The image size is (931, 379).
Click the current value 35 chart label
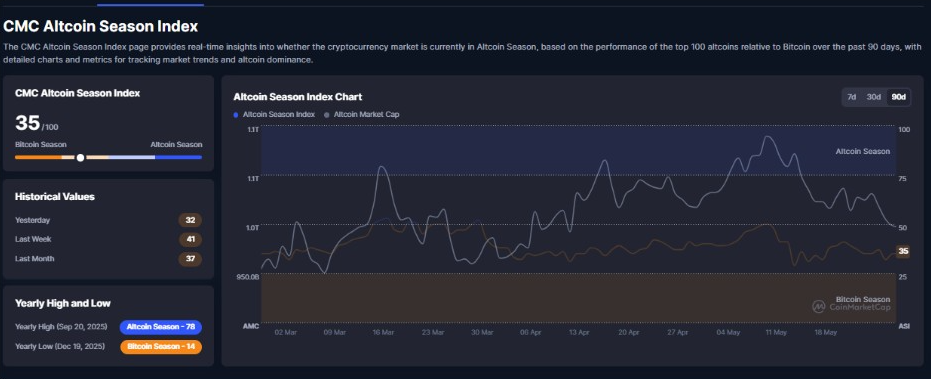903,251
